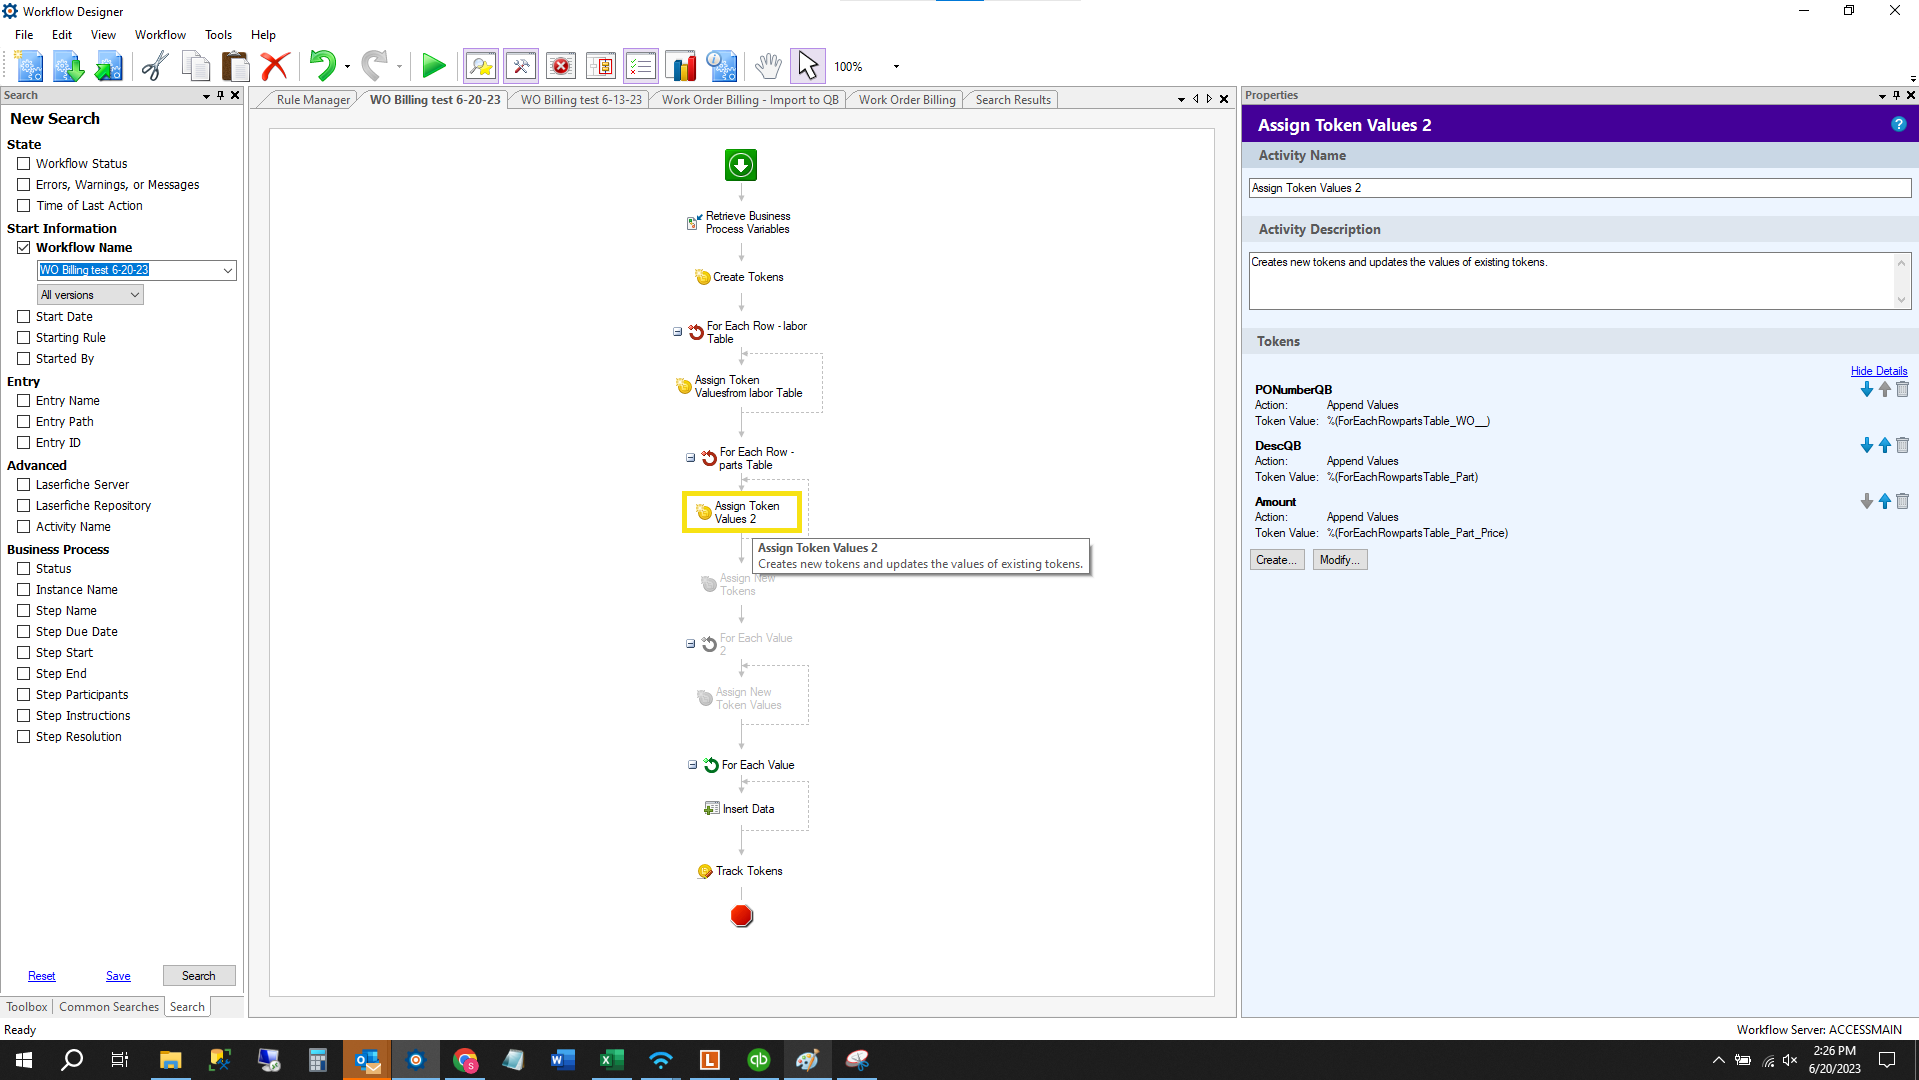
Task: Click the red Delete X icon
Action: click(275, 67)
